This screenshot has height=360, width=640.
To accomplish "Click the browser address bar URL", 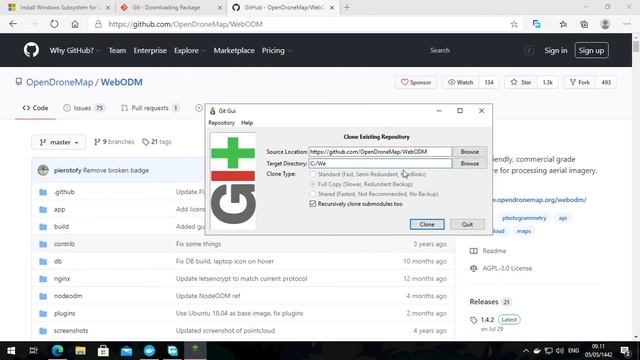I will tap(185, 24).
